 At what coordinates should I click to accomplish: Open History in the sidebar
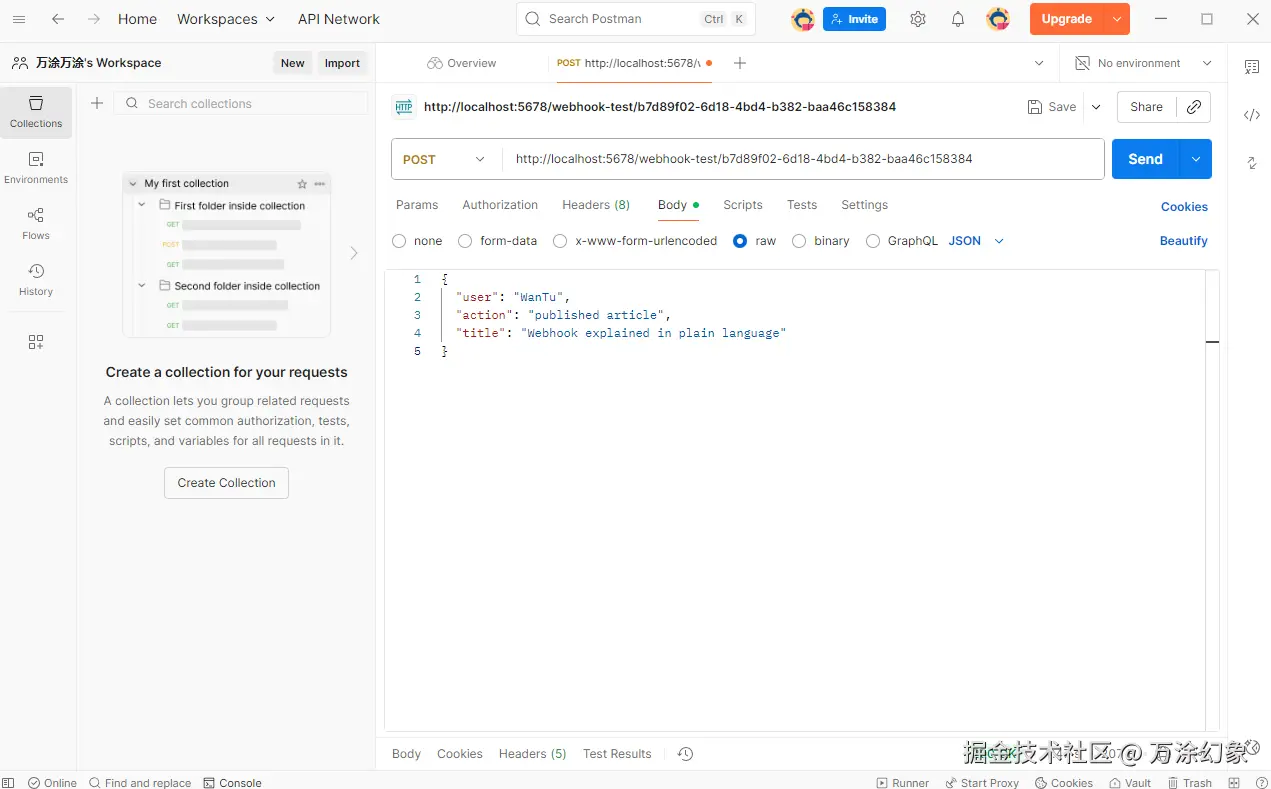pos(36,280)
